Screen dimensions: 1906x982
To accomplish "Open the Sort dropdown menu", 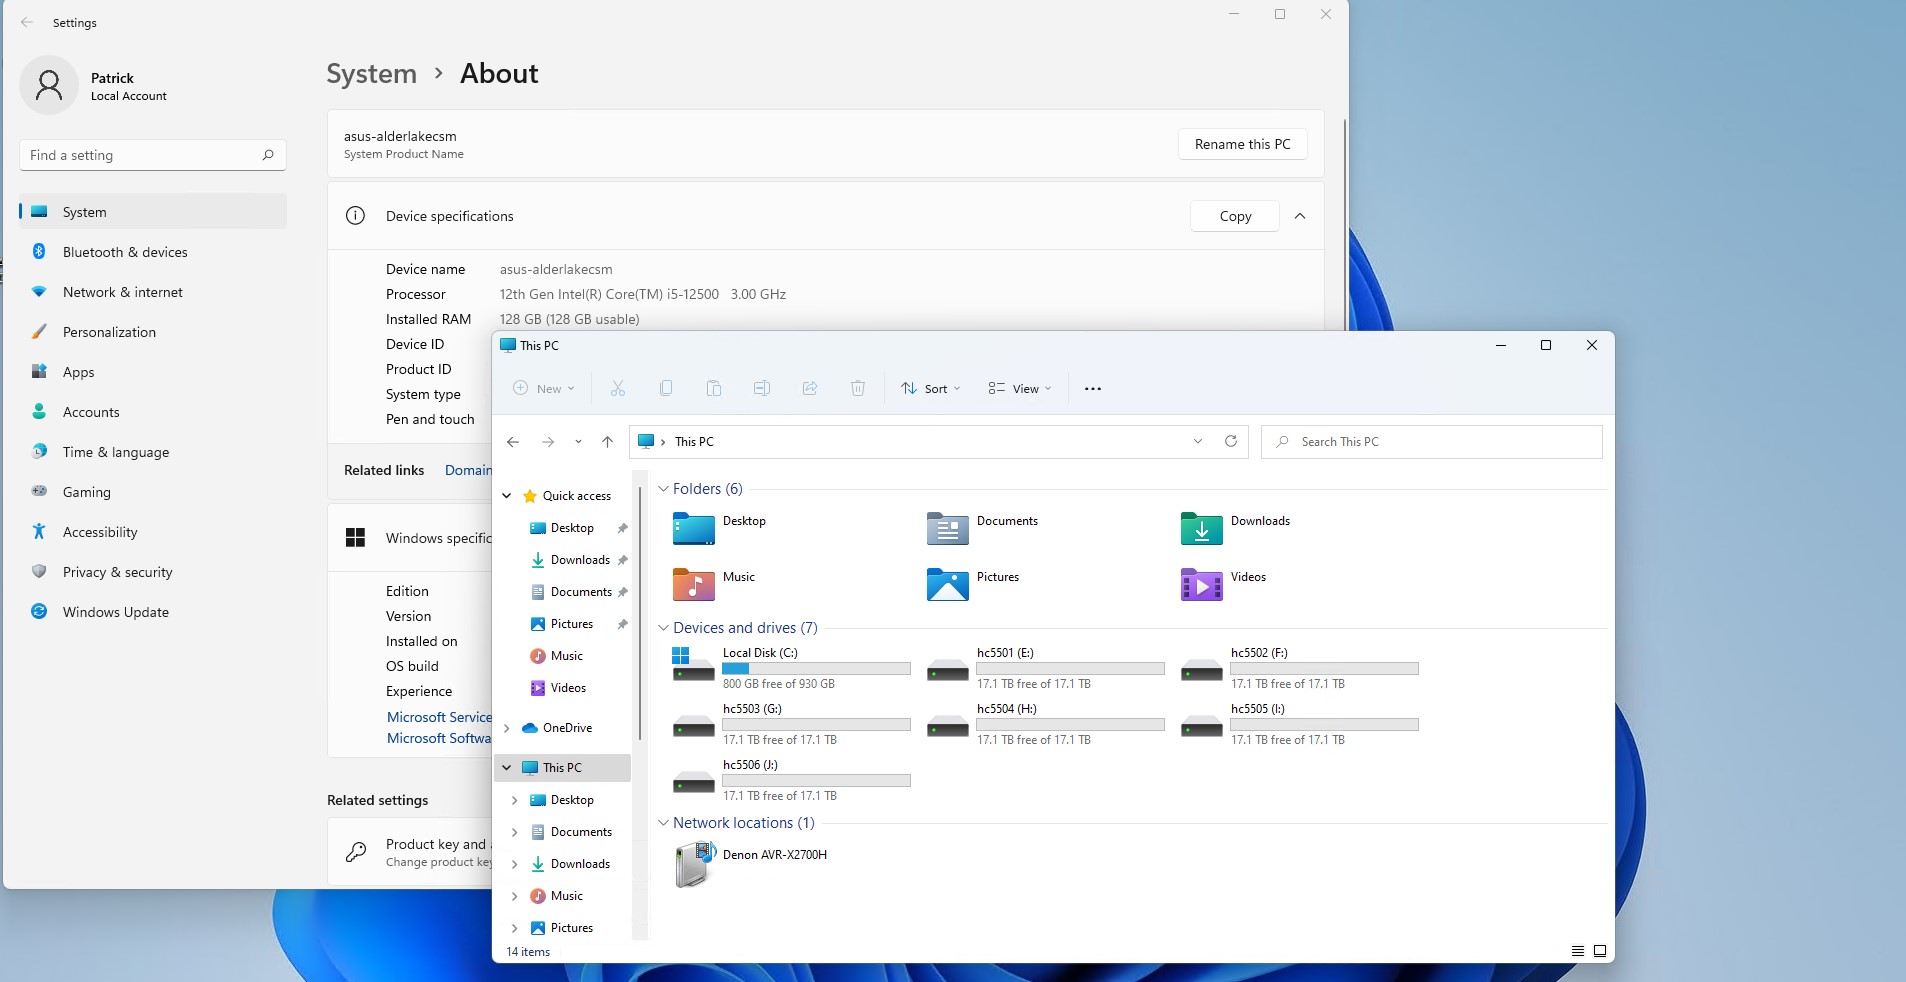I will (x=930, y=389).
